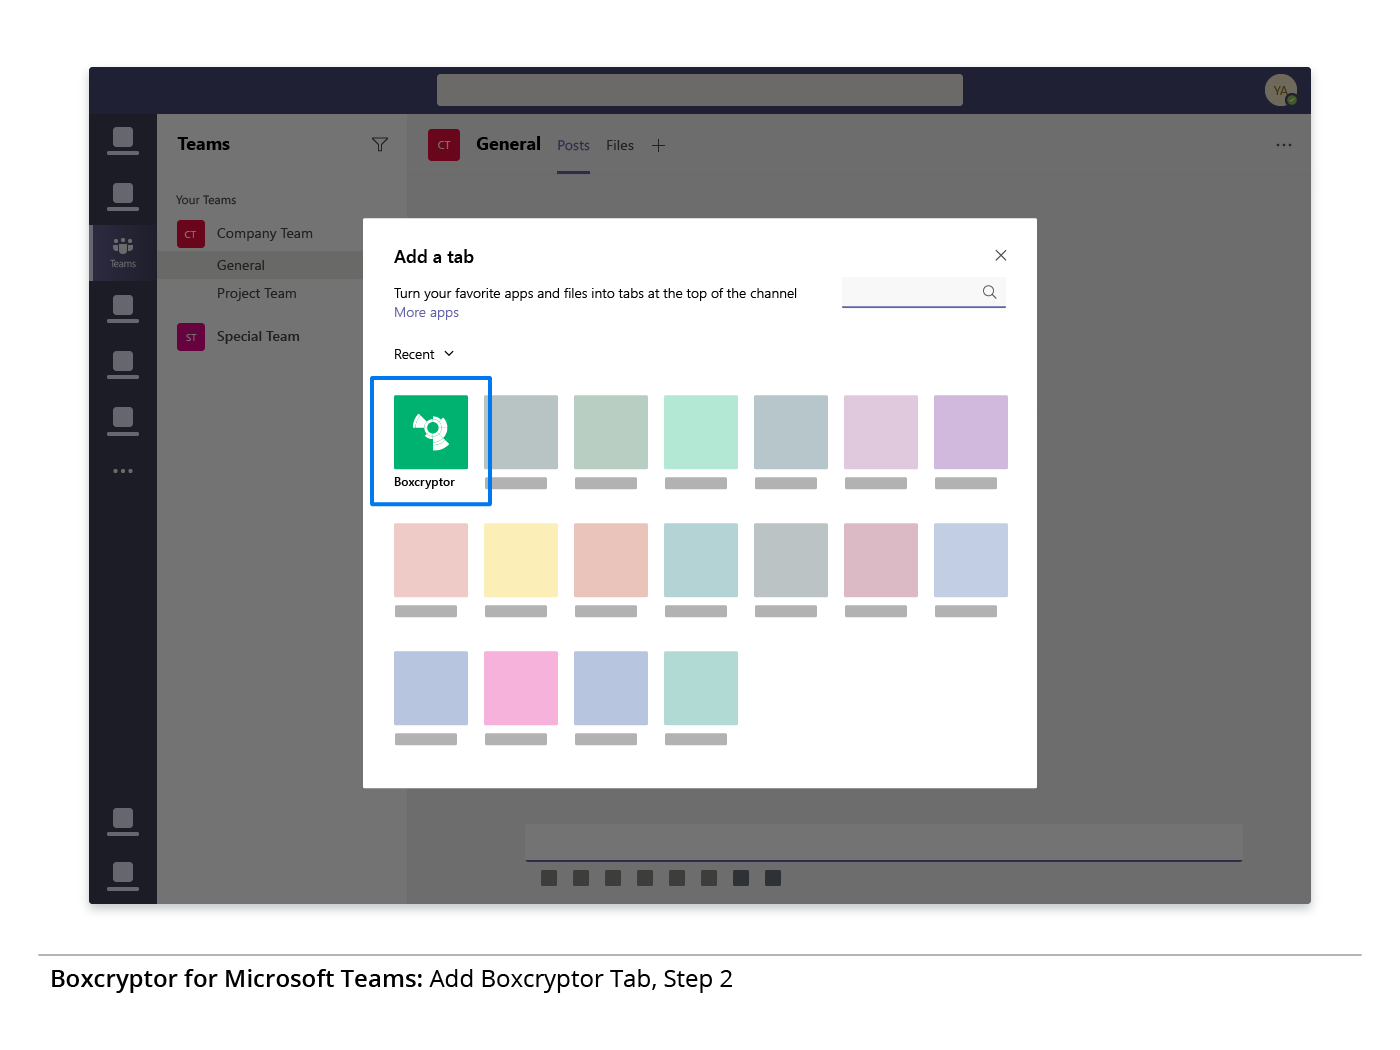Screen dimensions: 1400x1050
Task: Close the Add a tab dialog
Action: point(1001,256)
